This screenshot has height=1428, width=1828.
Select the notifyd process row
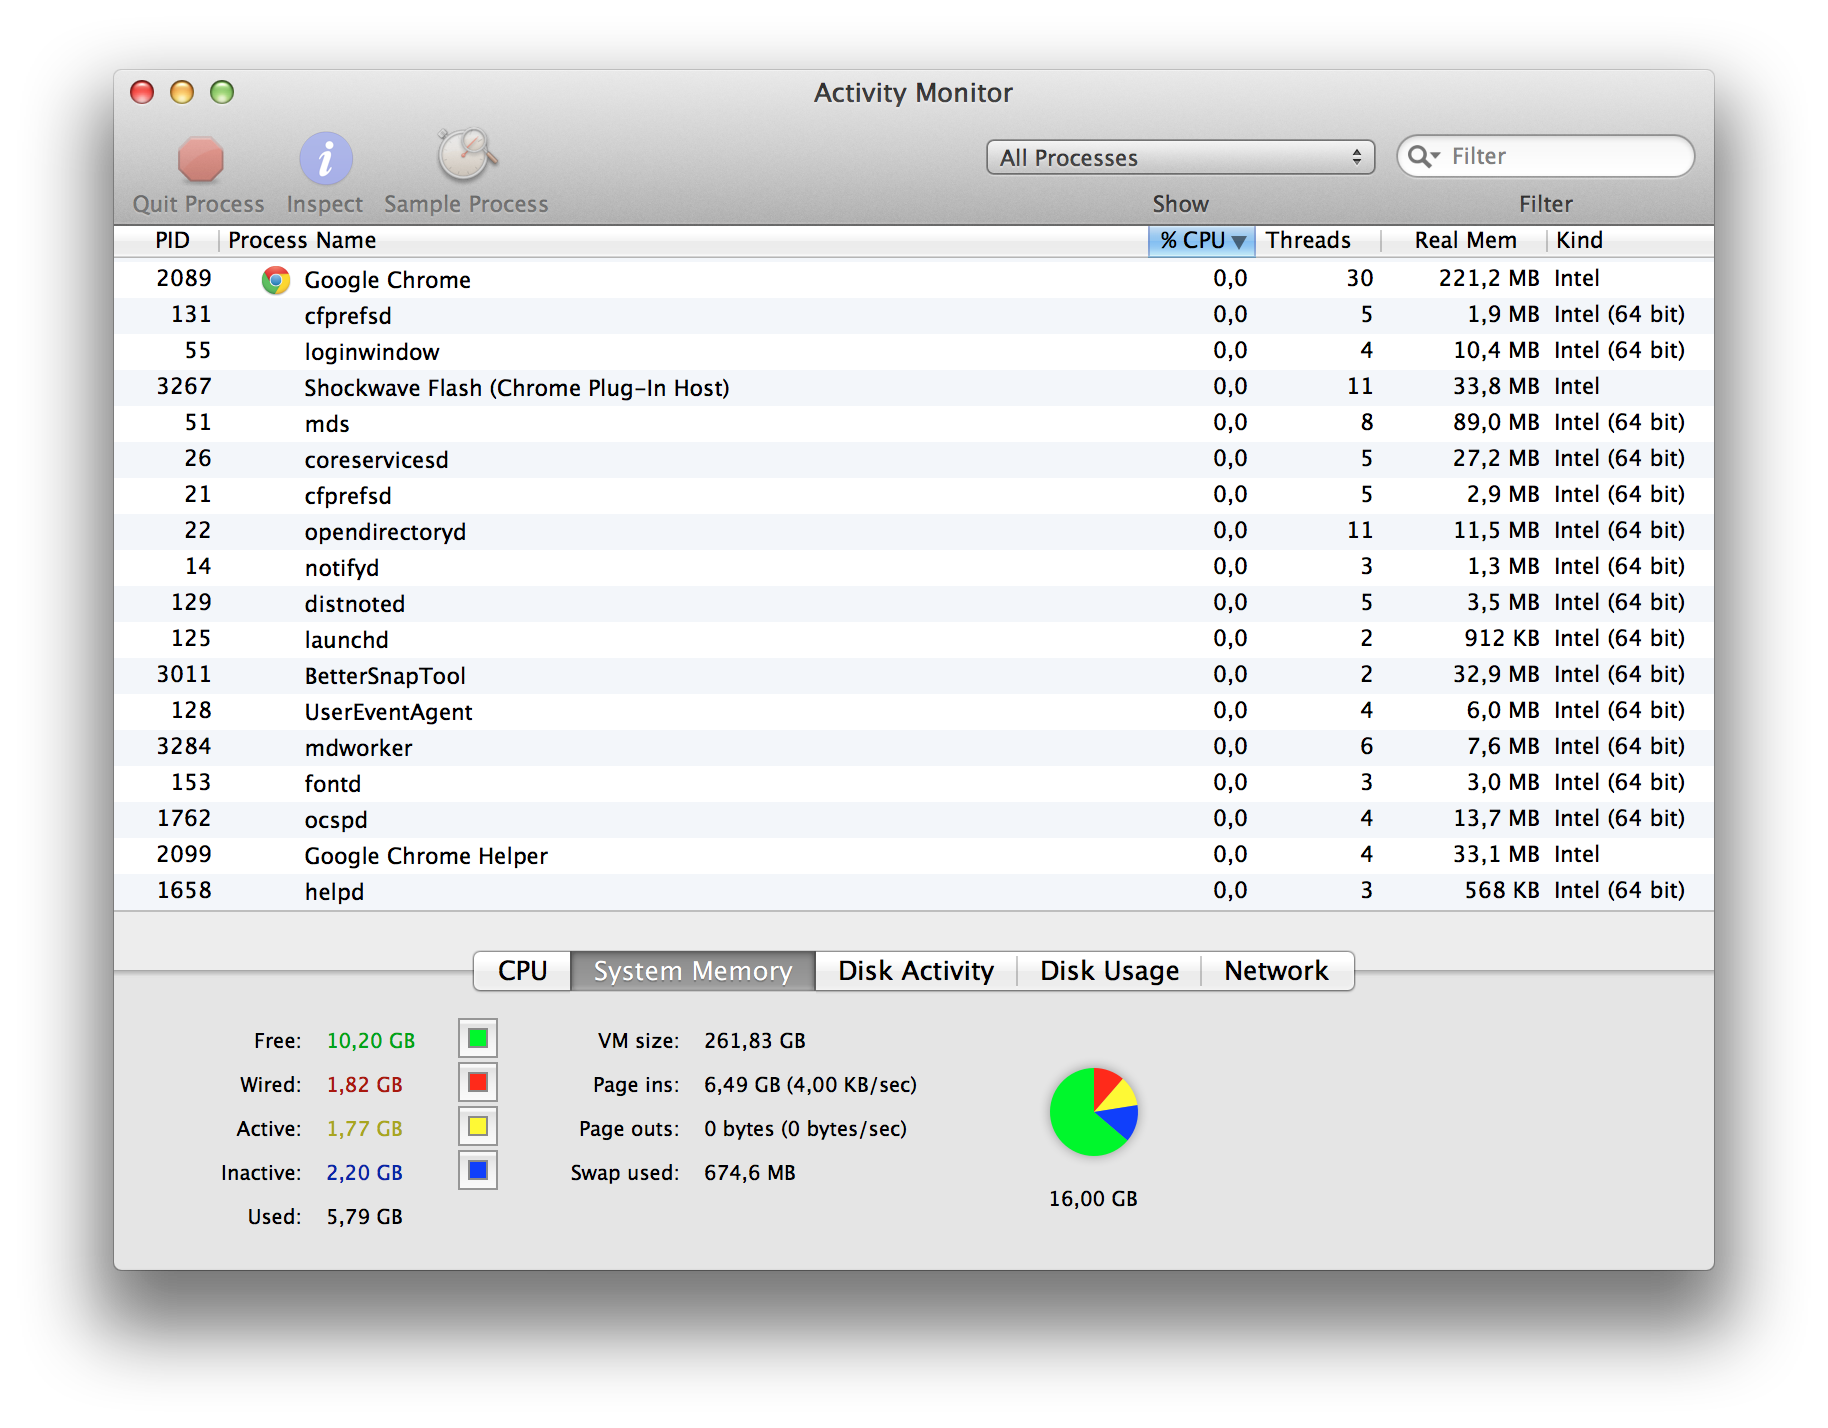coord(914,568)
